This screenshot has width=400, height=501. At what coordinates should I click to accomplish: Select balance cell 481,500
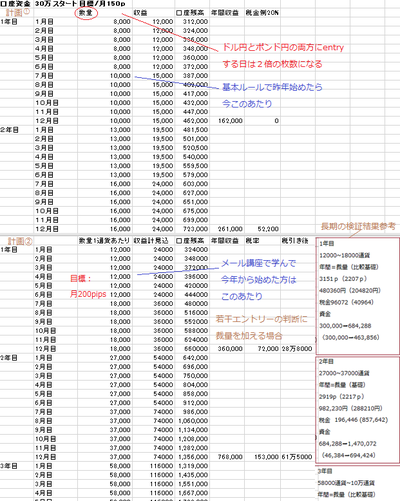(x=195, y=130)
